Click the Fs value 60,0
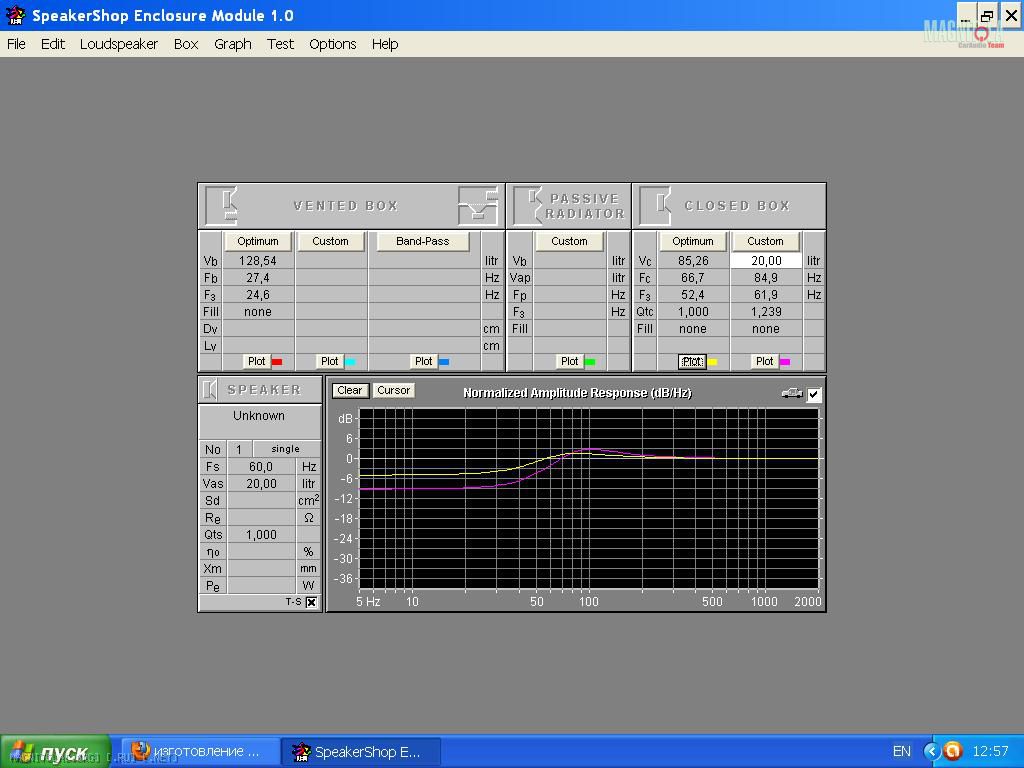This screenshot has width=1024, height=768. 261,466
